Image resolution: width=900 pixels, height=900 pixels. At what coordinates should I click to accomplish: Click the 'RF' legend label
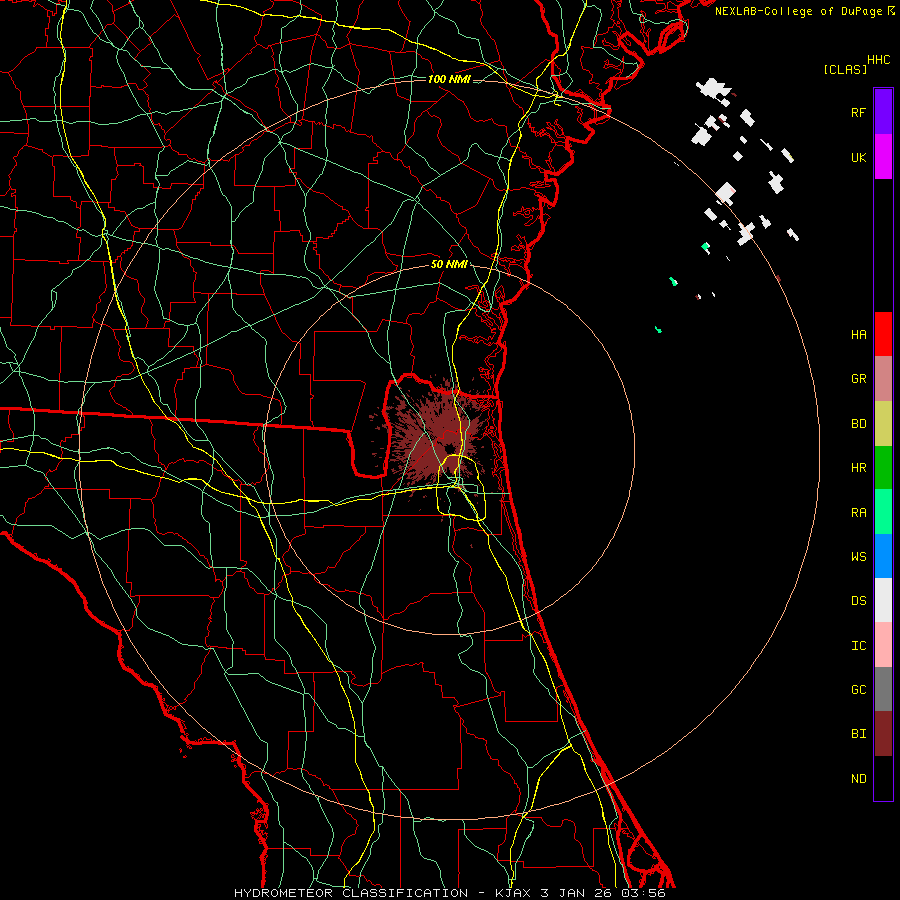[858, 112]
